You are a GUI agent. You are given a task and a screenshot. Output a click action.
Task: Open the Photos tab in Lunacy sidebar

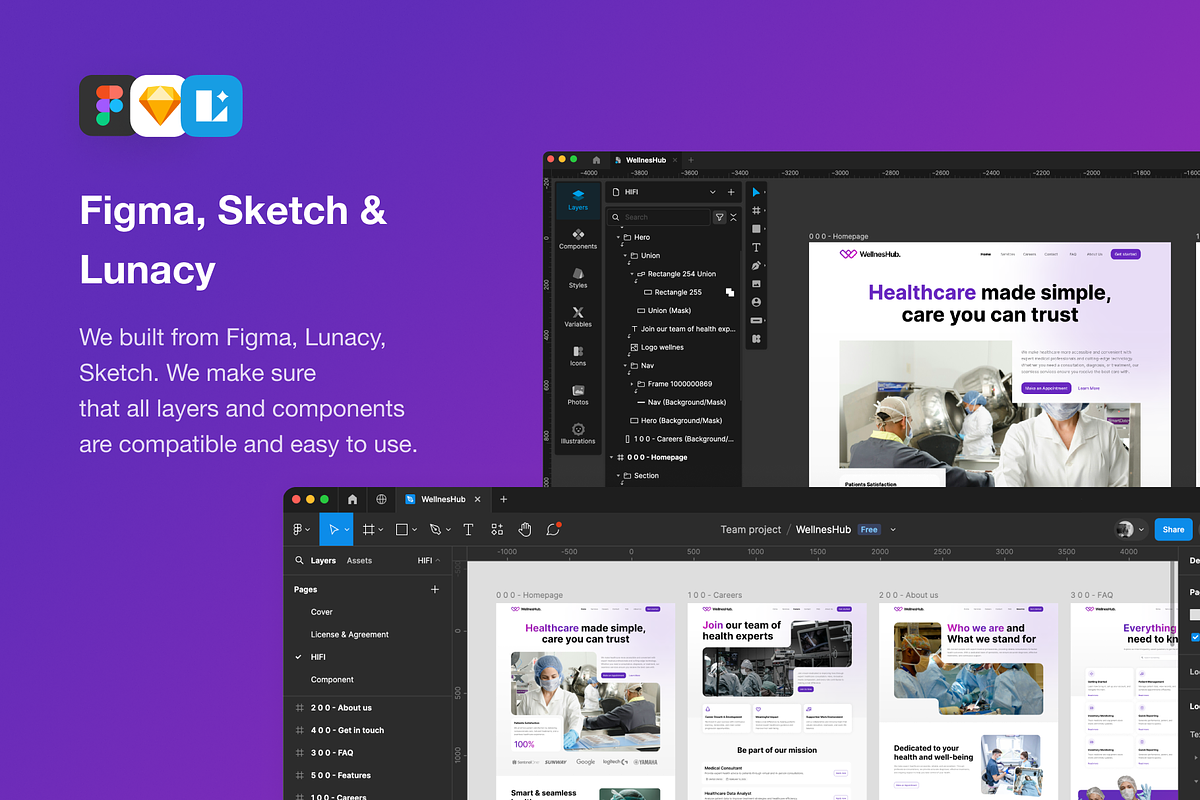point(578,395)
